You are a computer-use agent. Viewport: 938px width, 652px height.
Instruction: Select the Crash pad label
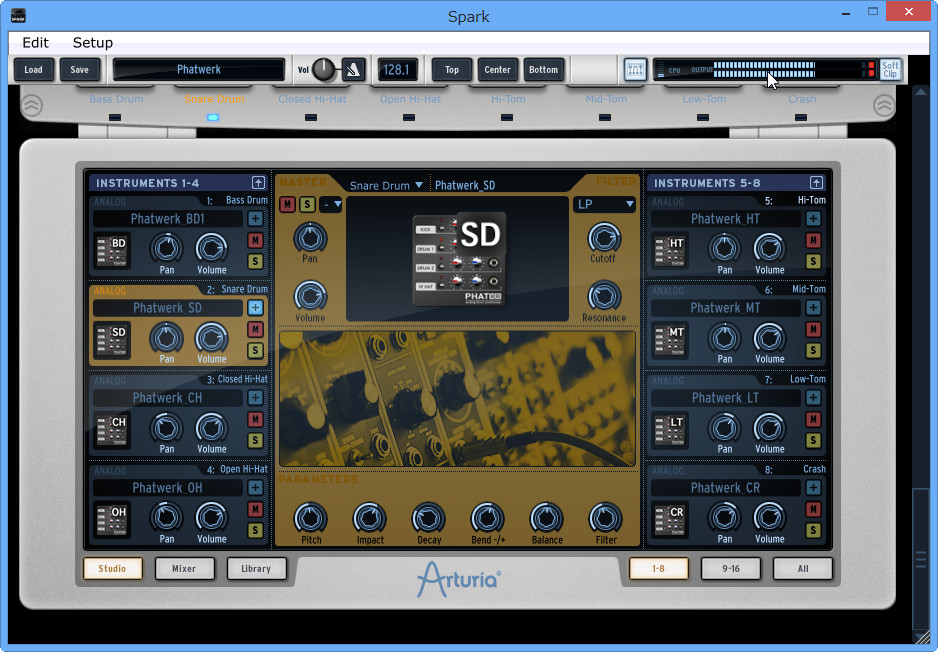coord(802,99)
